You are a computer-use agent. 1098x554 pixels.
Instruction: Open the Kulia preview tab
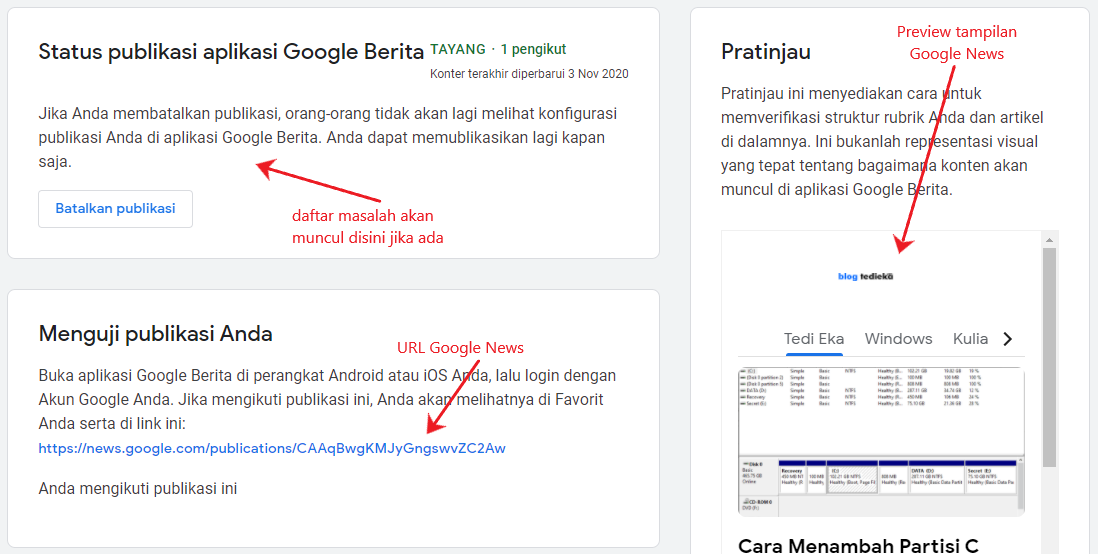tap(971, 339)
